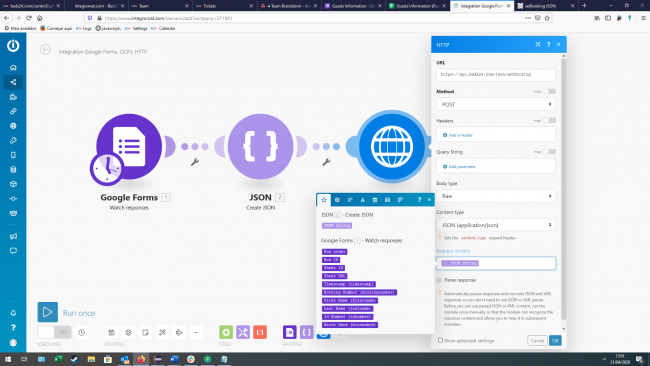Click Add parameter link
This screenshot has width=650, height=366.
coord(459,167)
